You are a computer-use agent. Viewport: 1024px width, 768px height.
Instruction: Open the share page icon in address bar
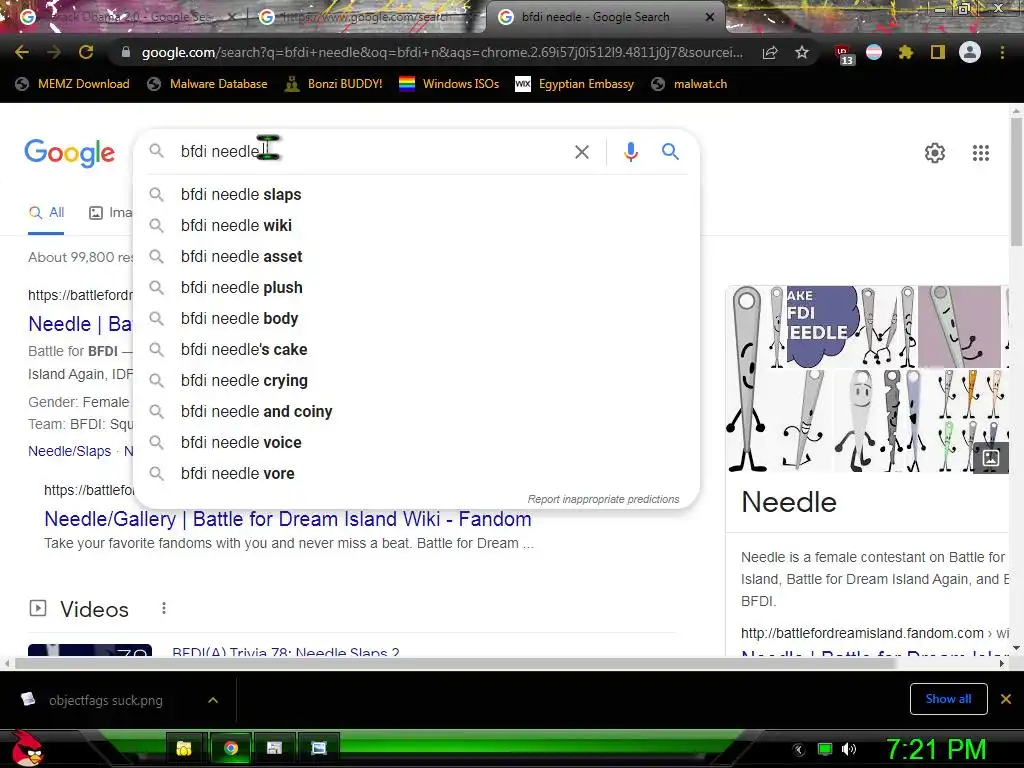[770, 53]
